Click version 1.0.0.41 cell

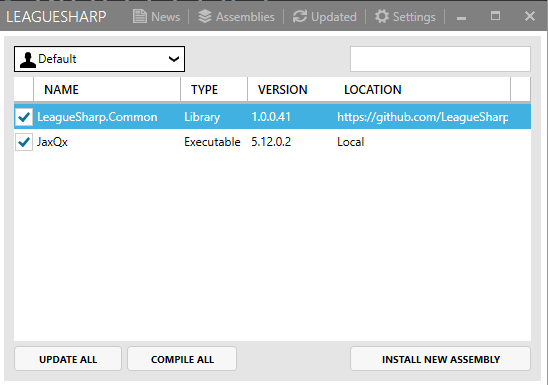click(x=271, y=117)
